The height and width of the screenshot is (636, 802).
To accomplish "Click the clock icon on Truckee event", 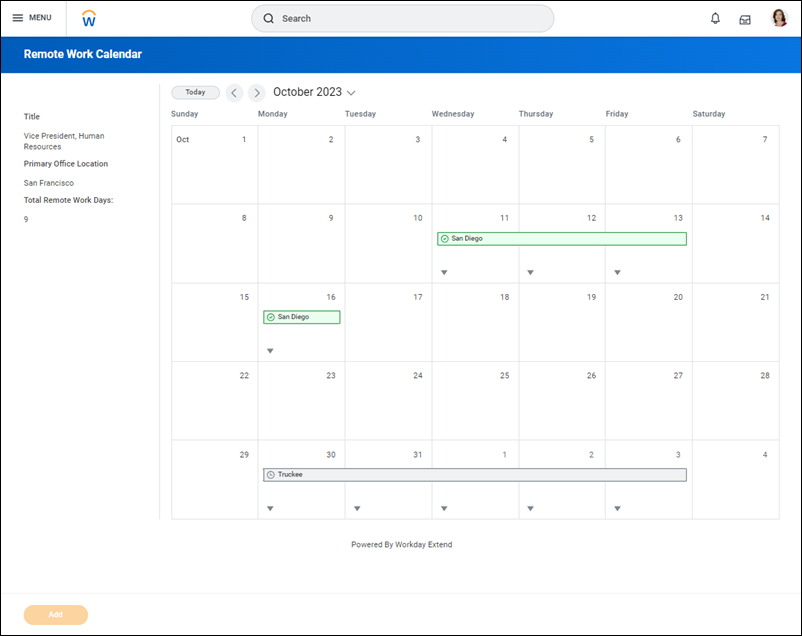I will coord(271,475).
